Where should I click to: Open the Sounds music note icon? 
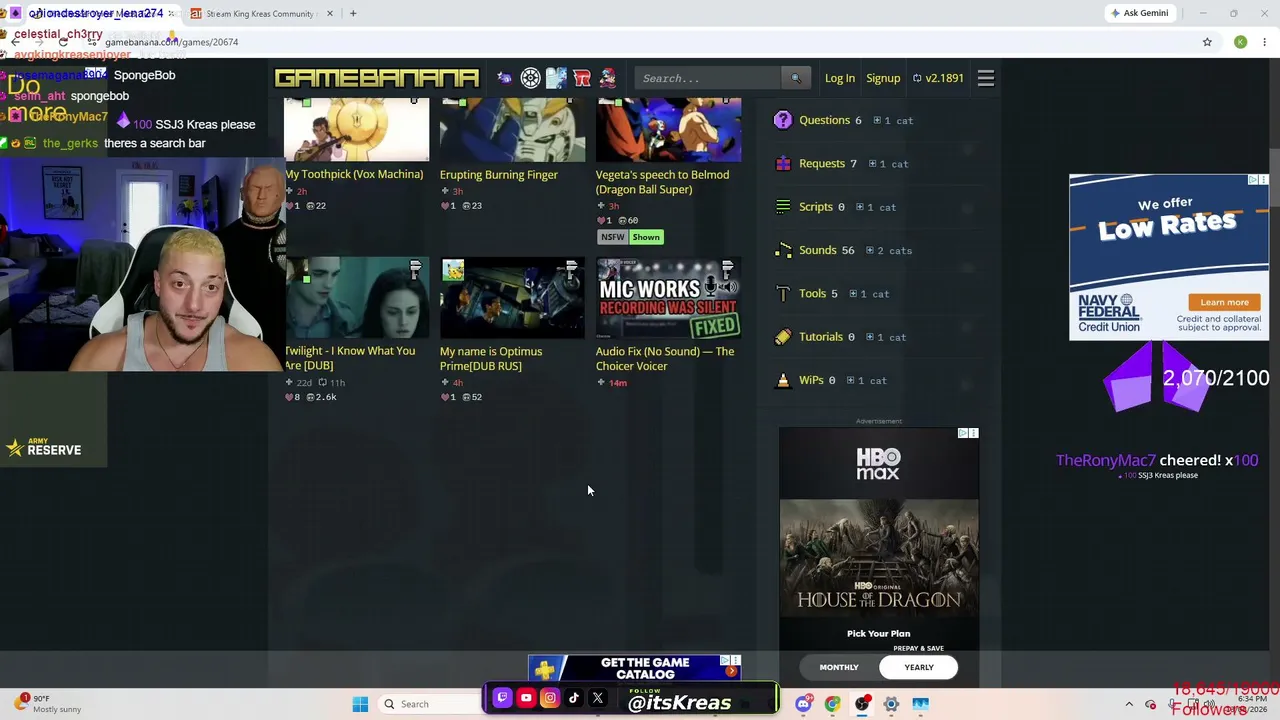click(783, 251)
